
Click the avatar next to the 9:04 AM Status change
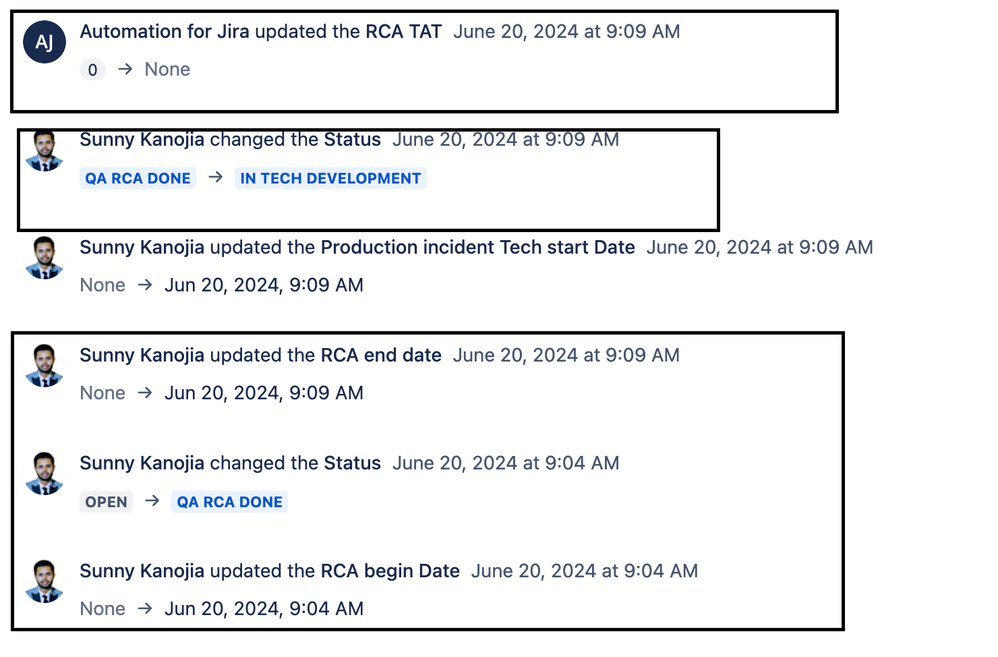pyautogui.click(x=44, y=474)
